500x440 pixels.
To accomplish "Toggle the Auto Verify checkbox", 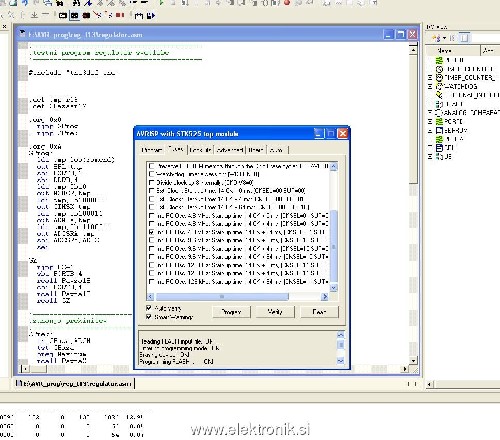I will coord(149,308).
